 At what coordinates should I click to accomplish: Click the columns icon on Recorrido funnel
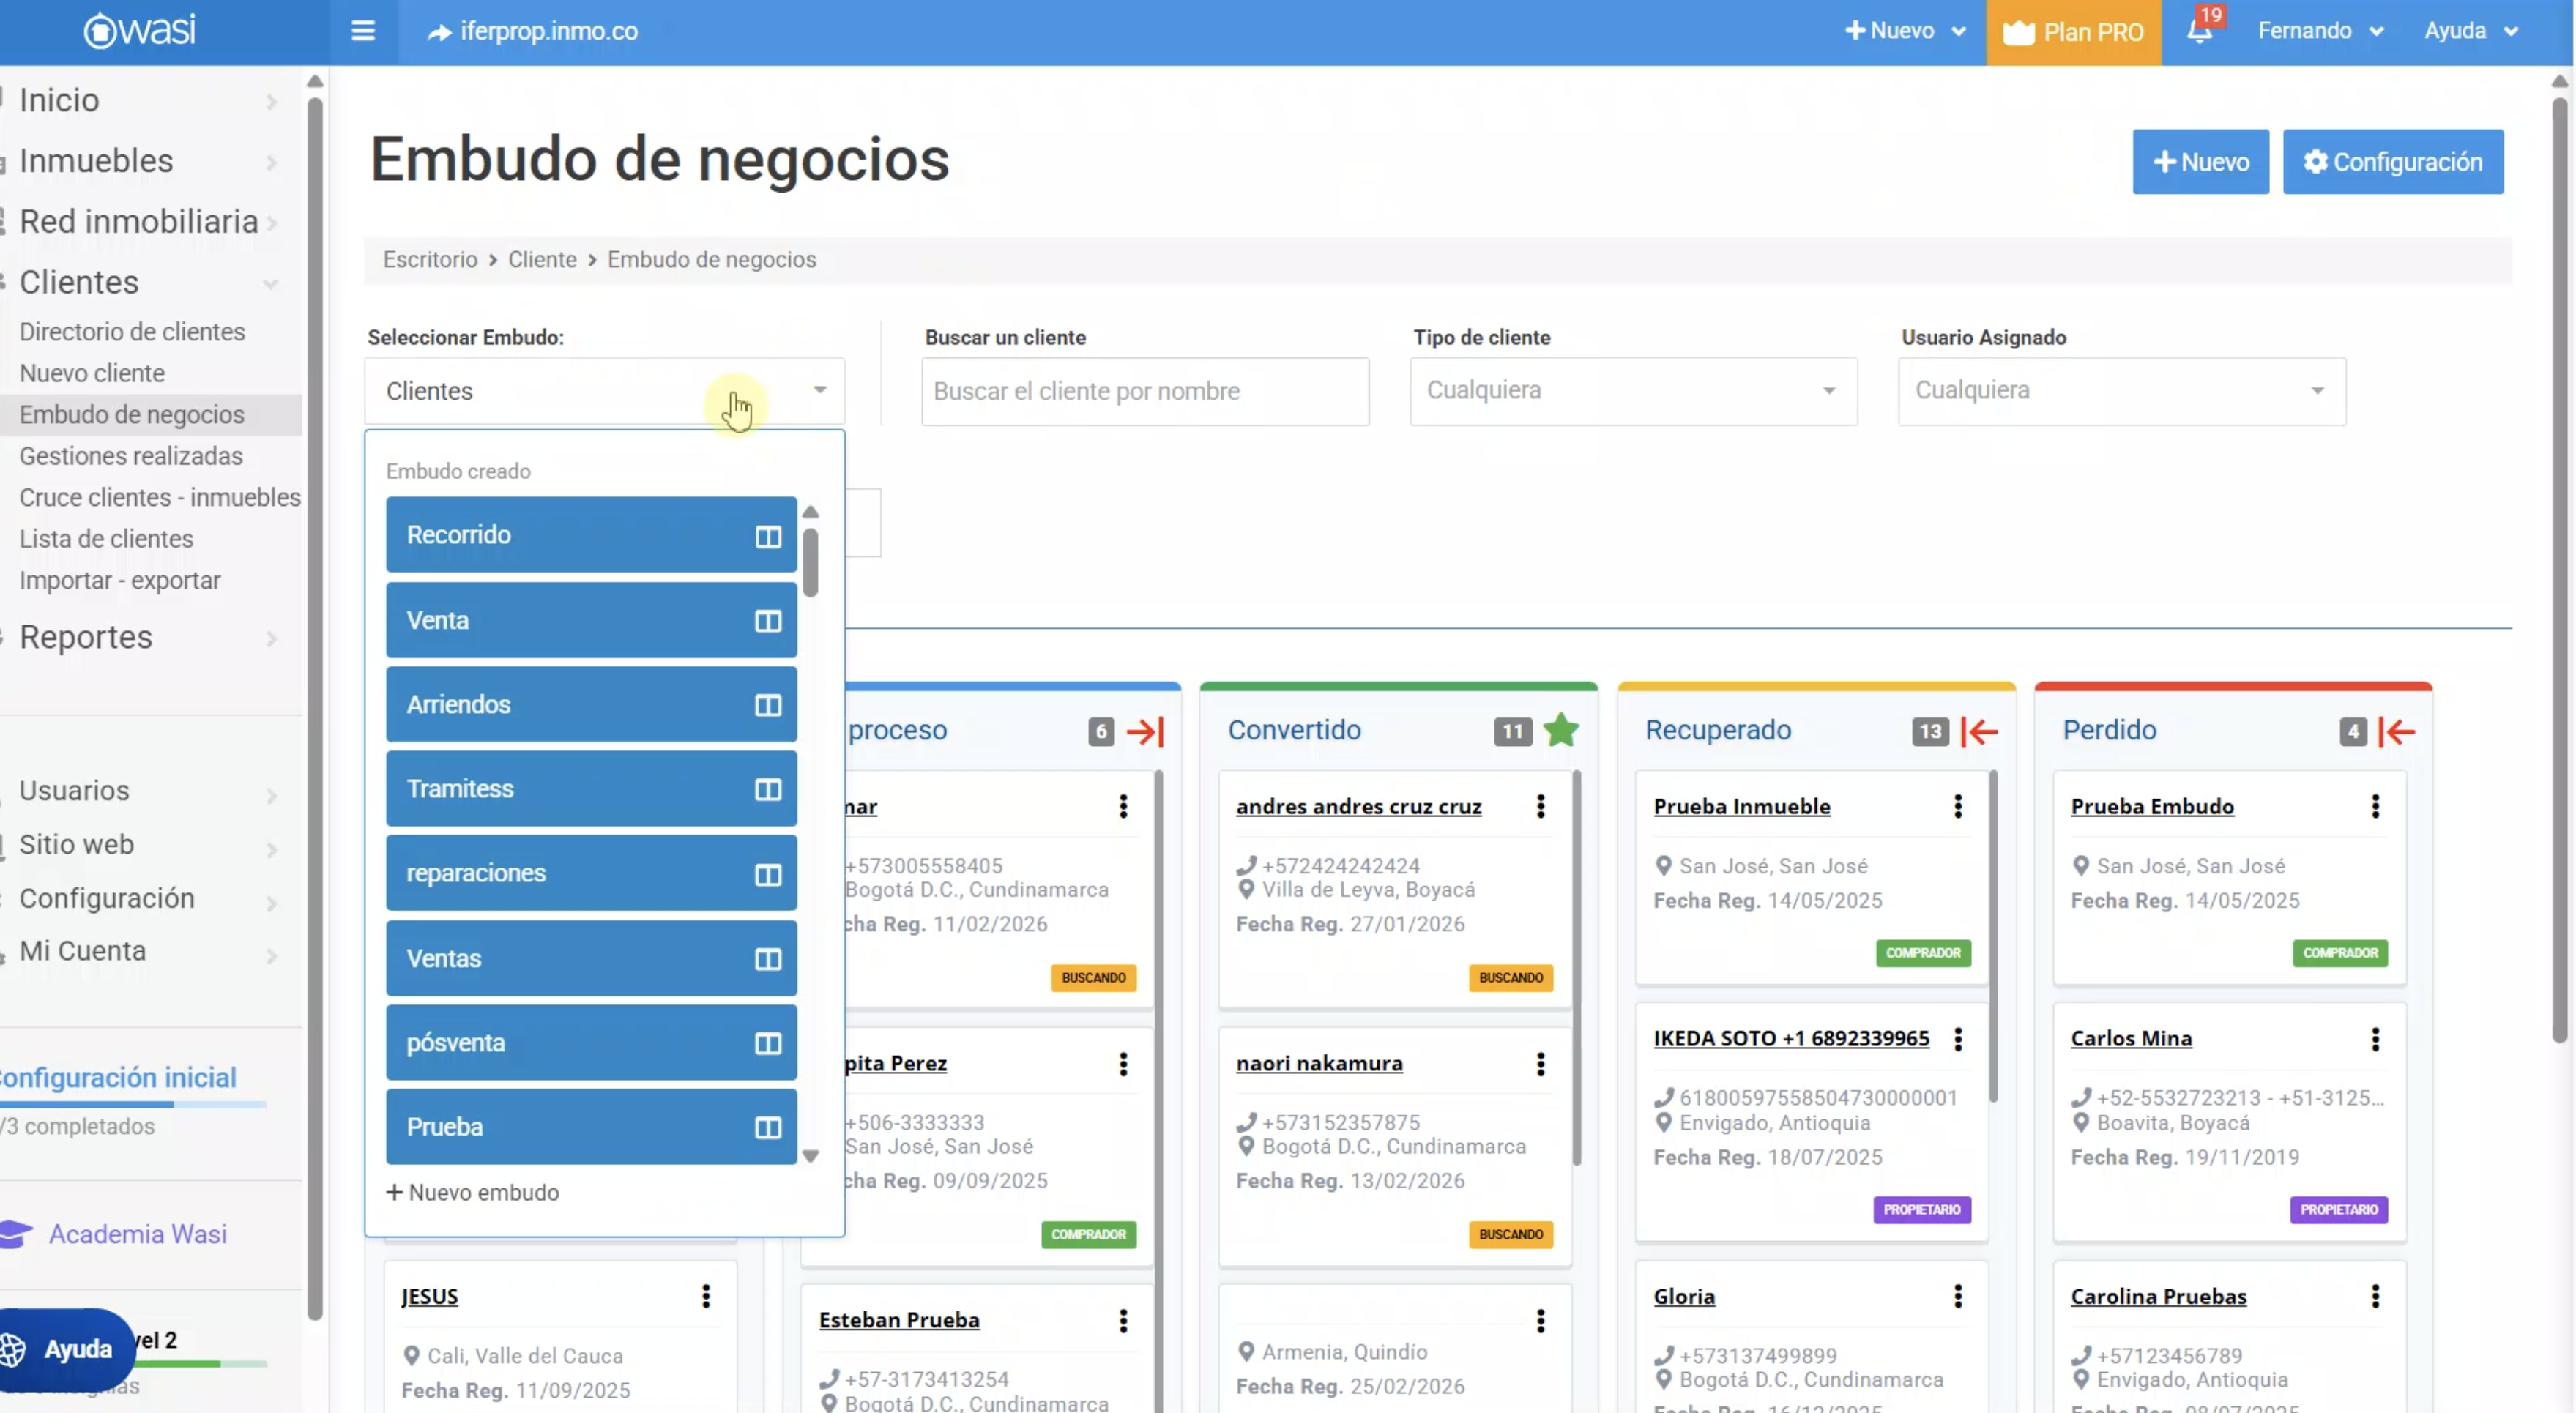pos(767,537)
